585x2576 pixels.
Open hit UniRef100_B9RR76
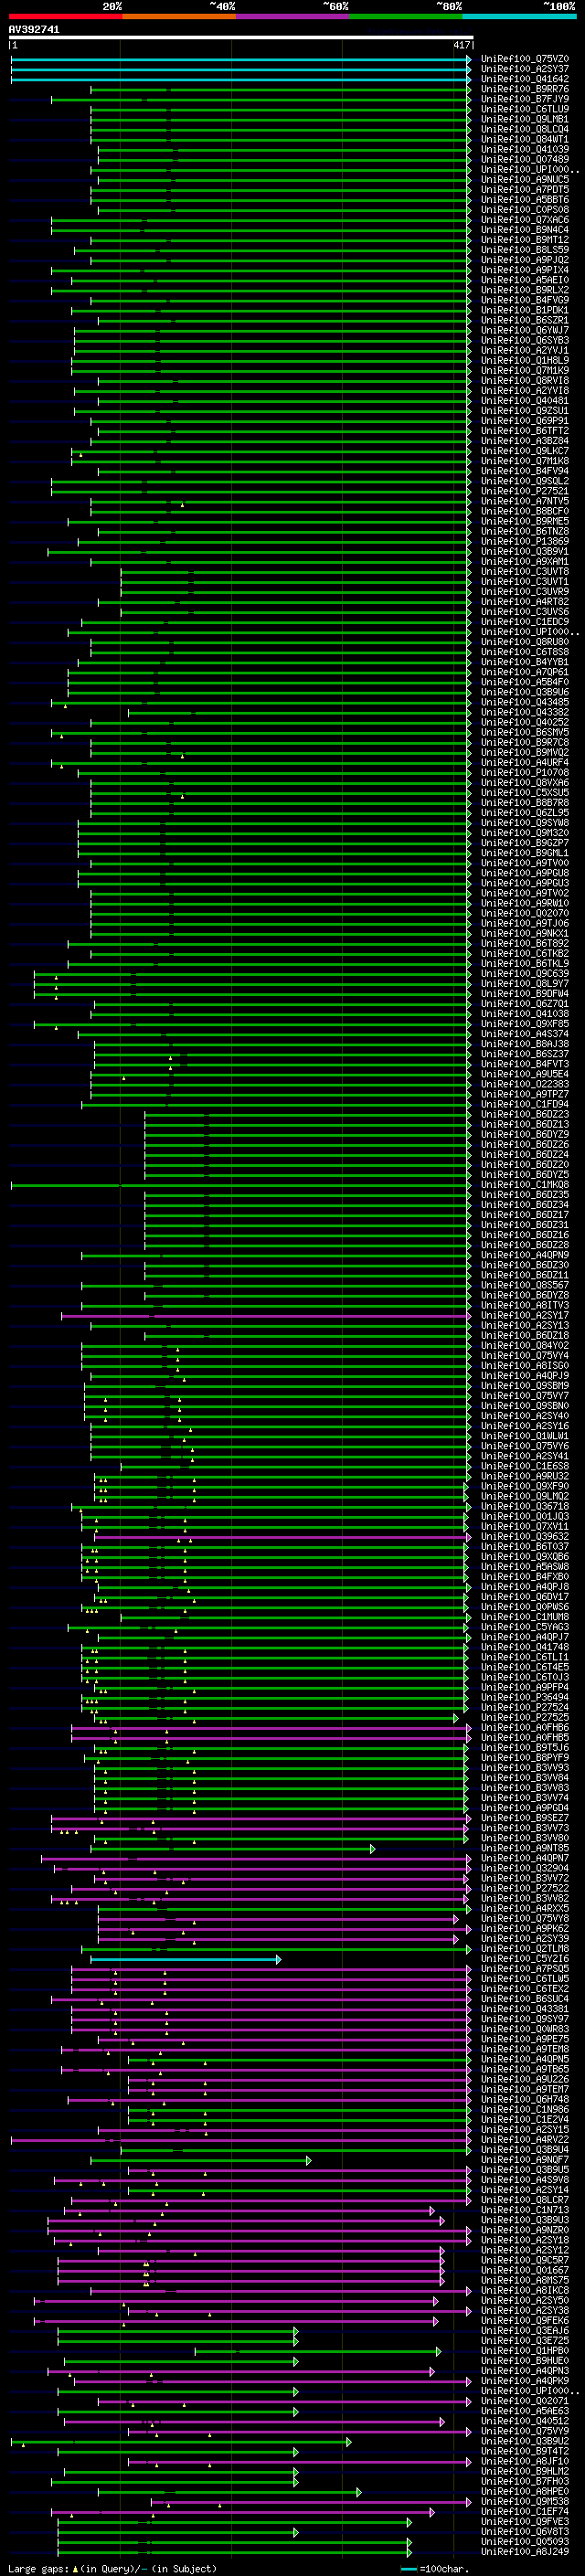pos(525,89)
